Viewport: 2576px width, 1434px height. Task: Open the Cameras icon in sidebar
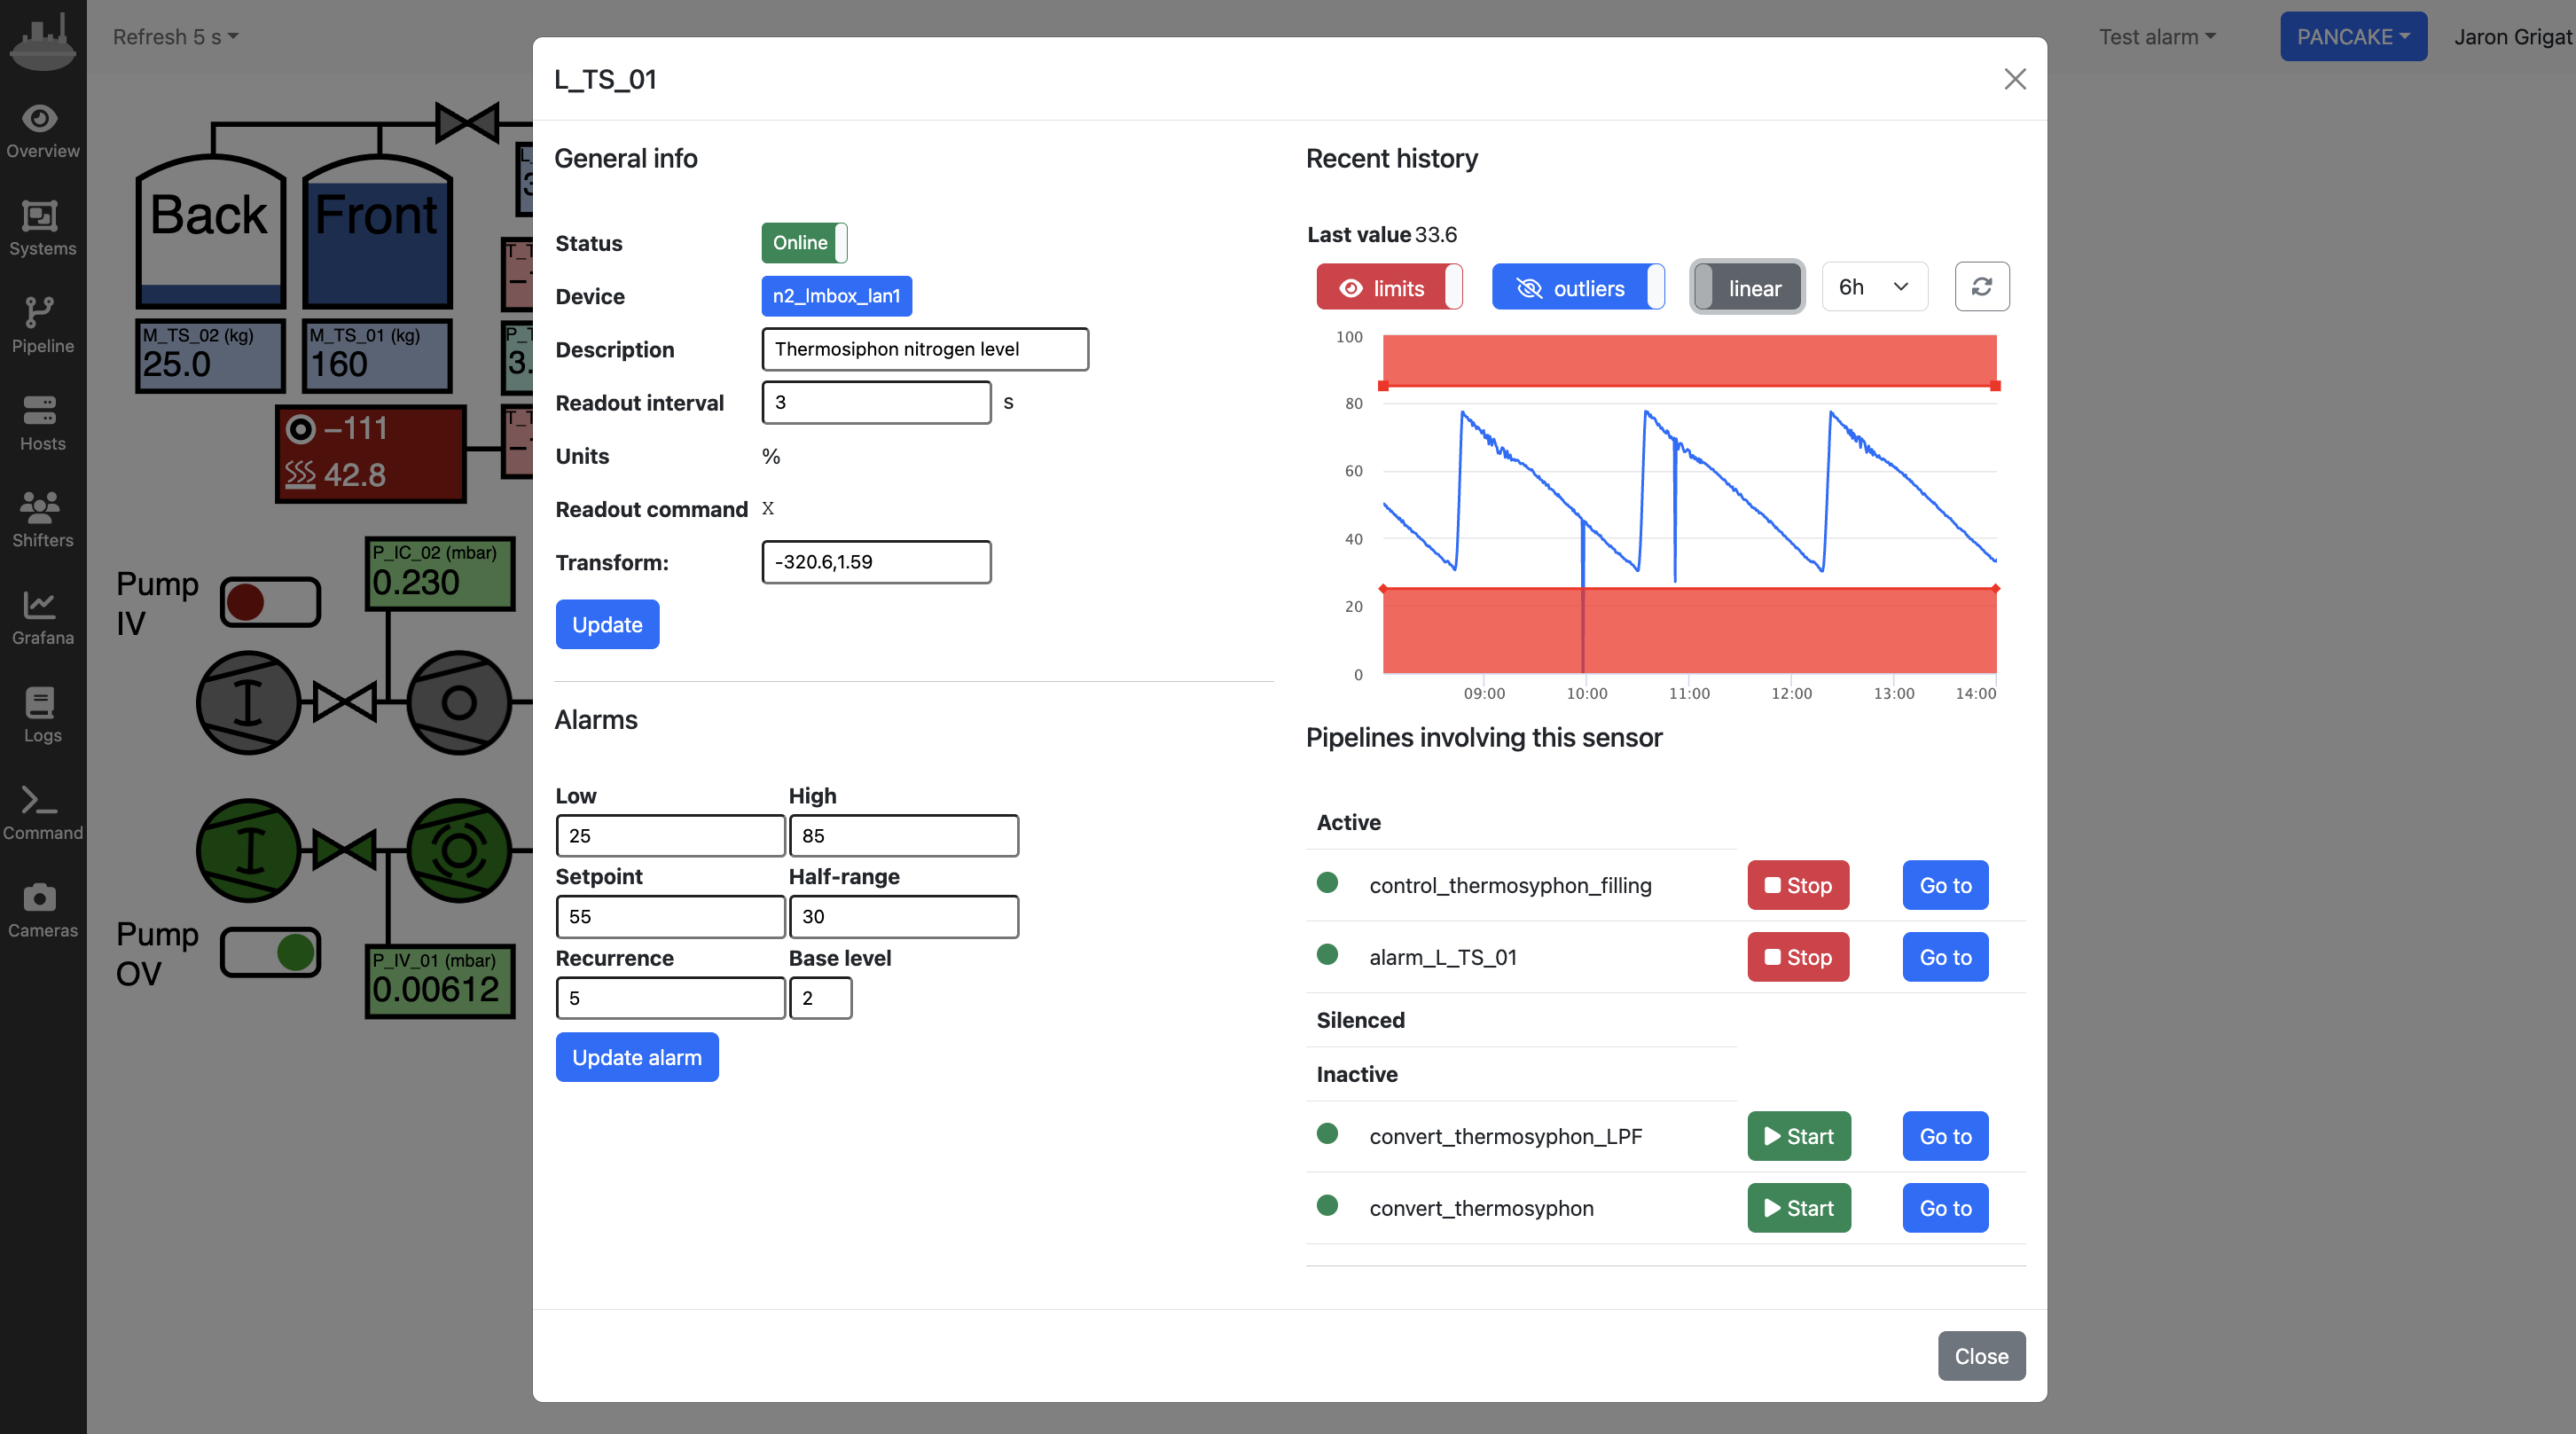[x=40, y=897]
